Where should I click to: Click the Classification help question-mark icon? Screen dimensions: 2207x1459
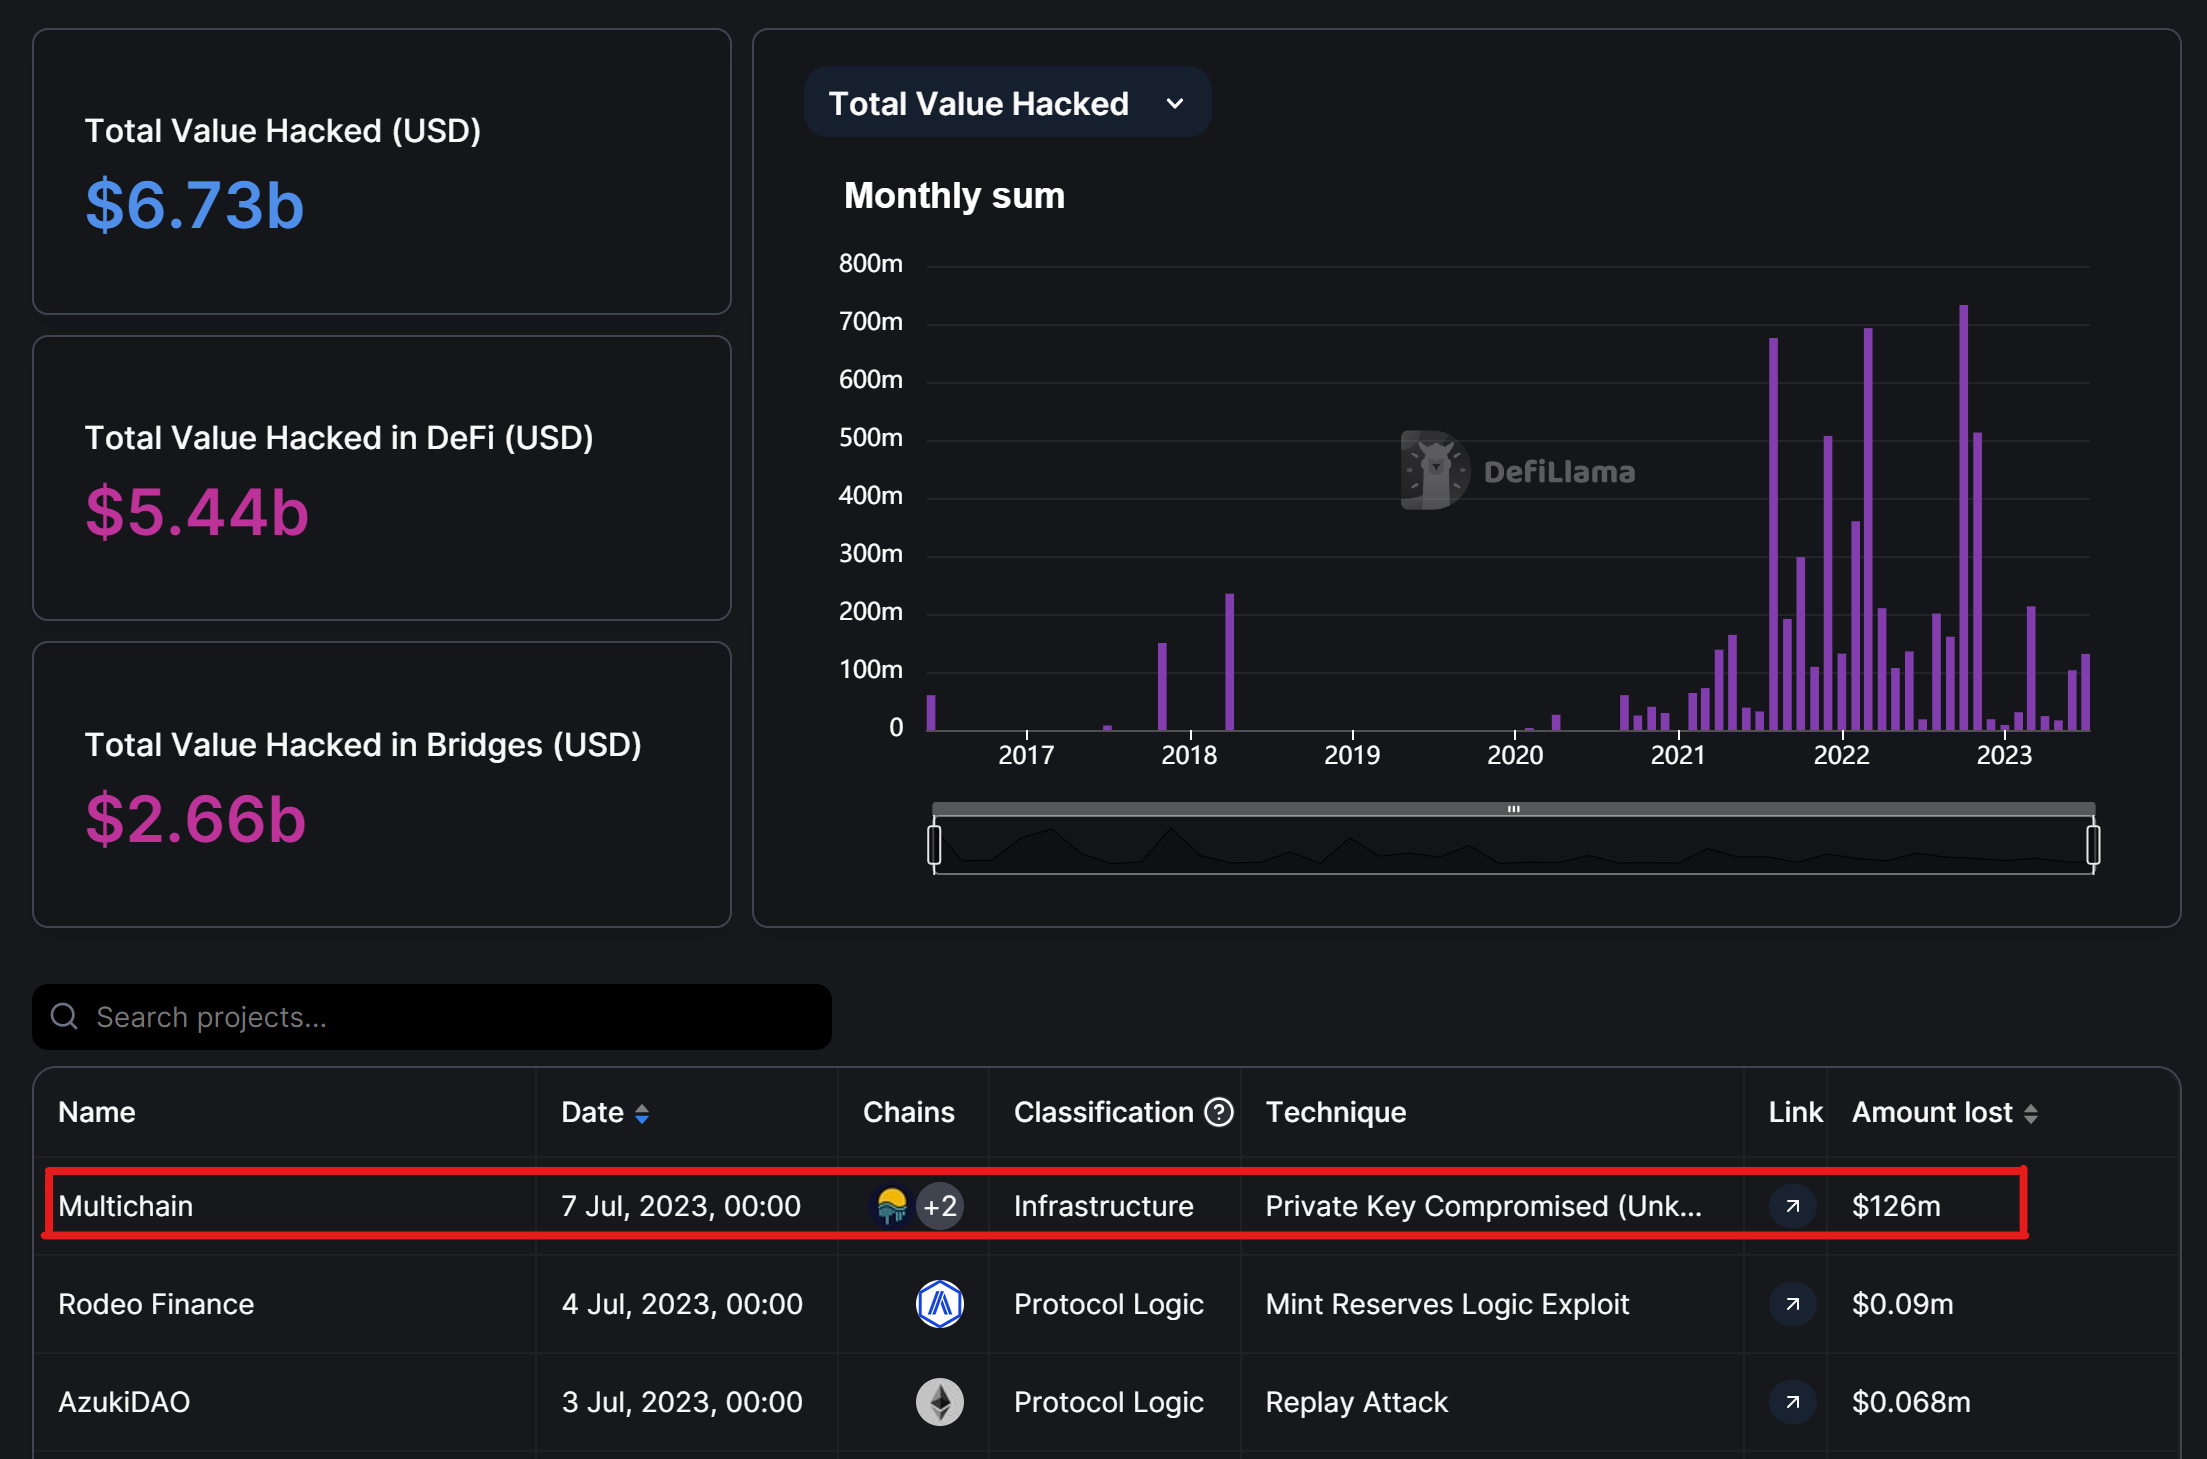[1219, 1112]
